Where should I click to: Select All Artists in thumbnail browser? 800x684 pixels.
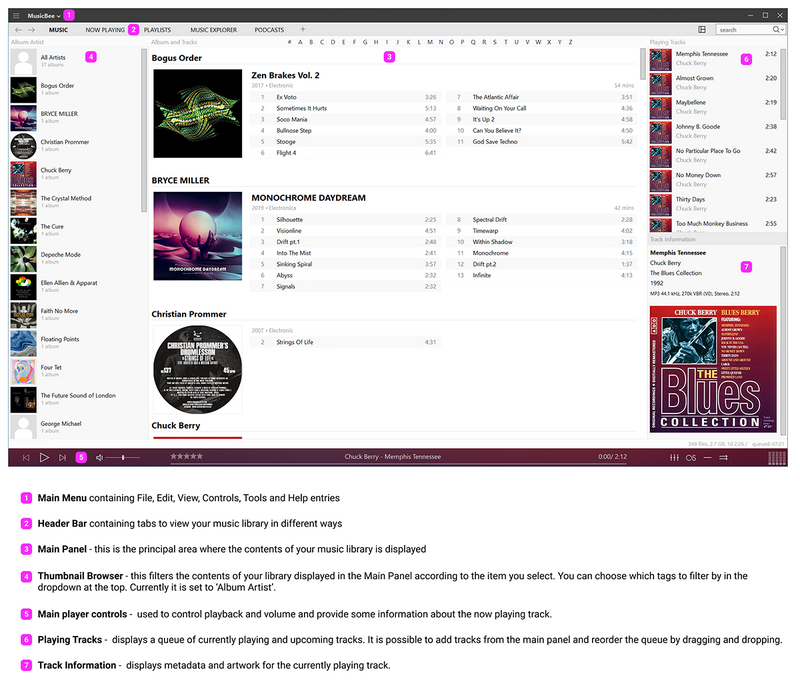coord(76,61)
